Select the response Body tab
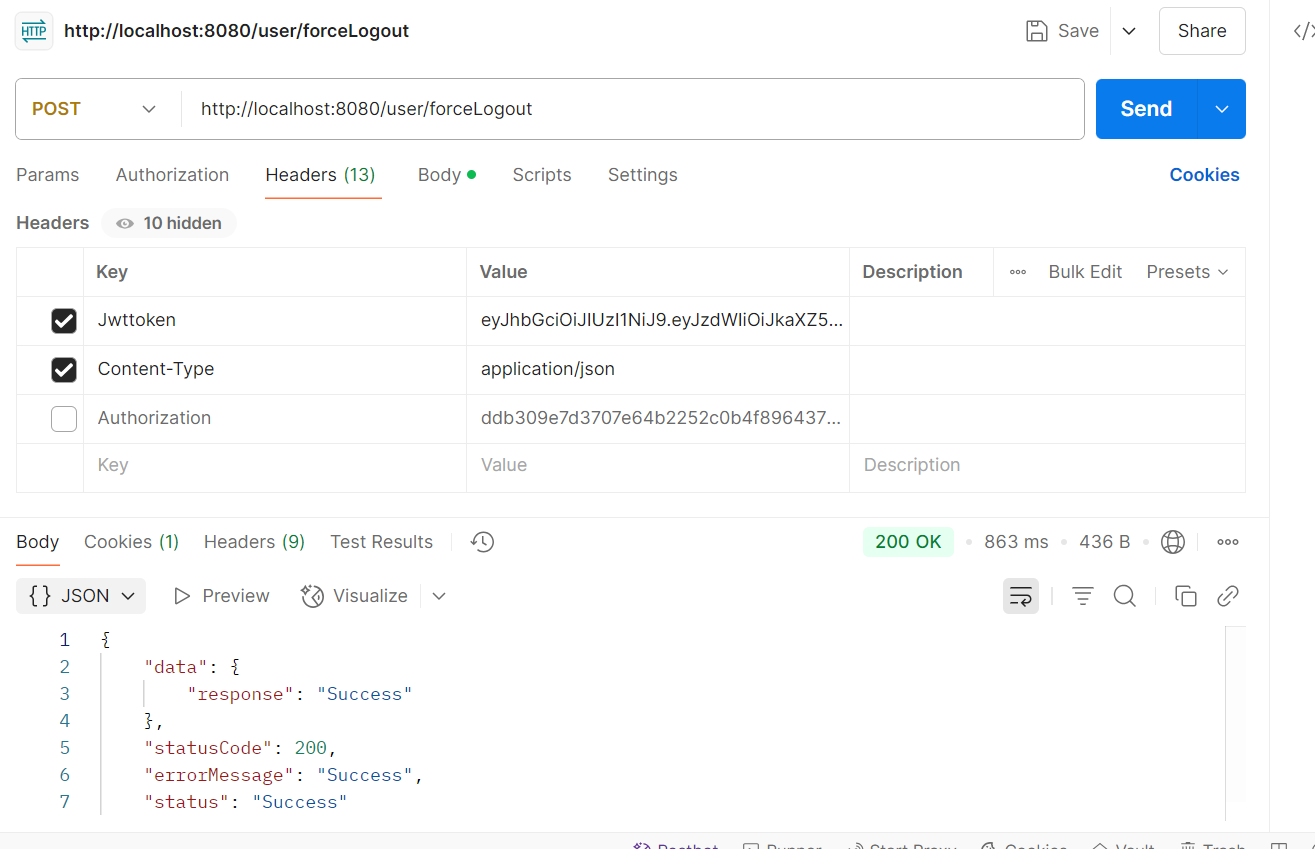 click(38, 542)
